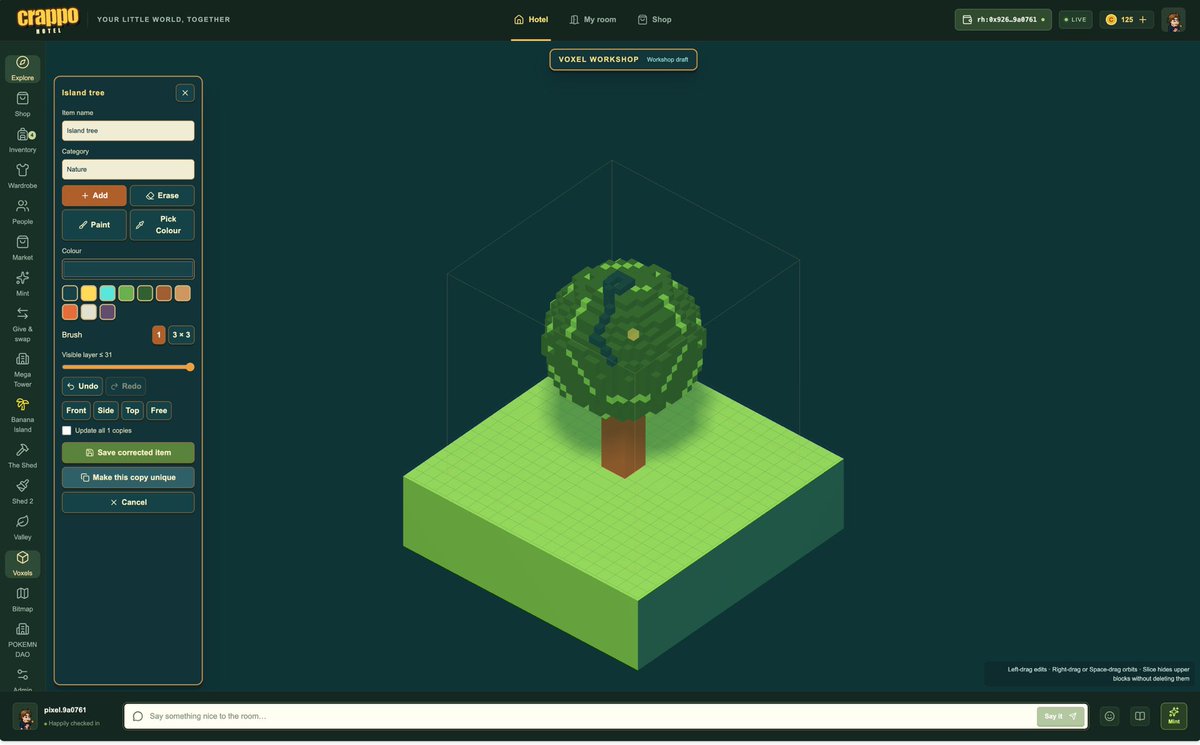
Task: Pick the orange-red colour swatch
Action: point(70,312)
